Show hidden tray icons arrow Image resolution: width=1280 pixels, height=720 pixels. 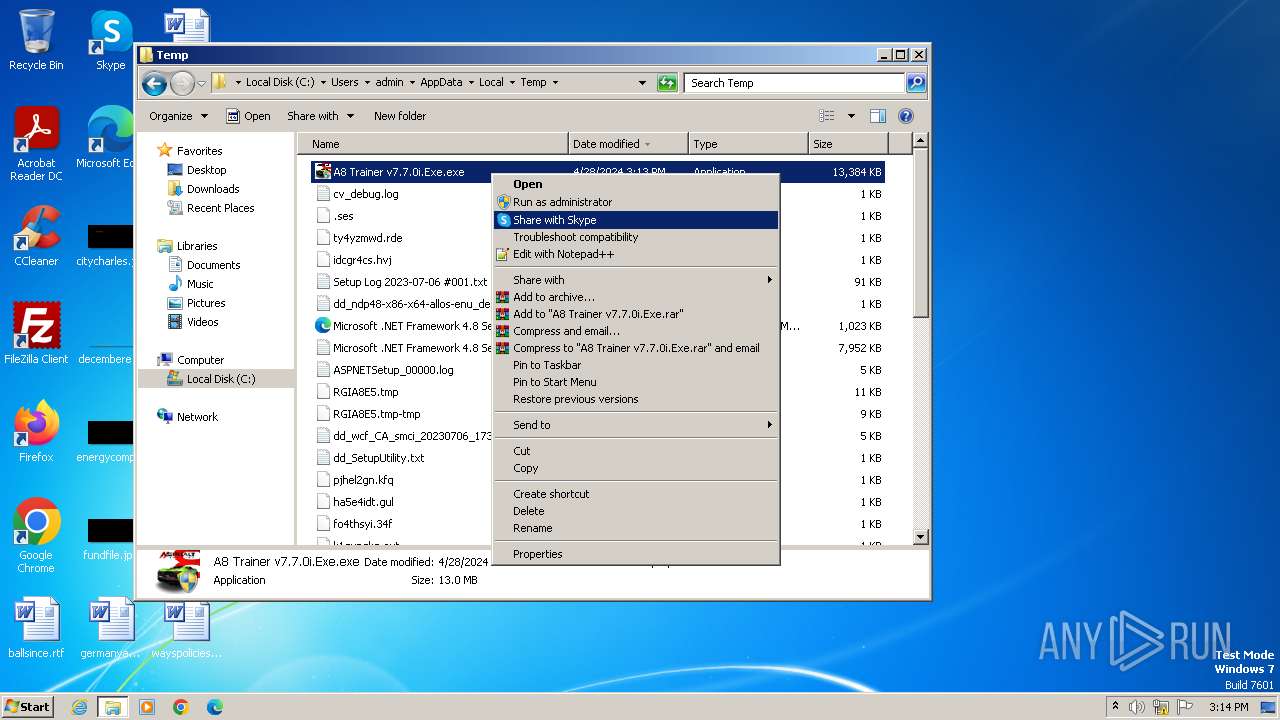(1115, 707)
